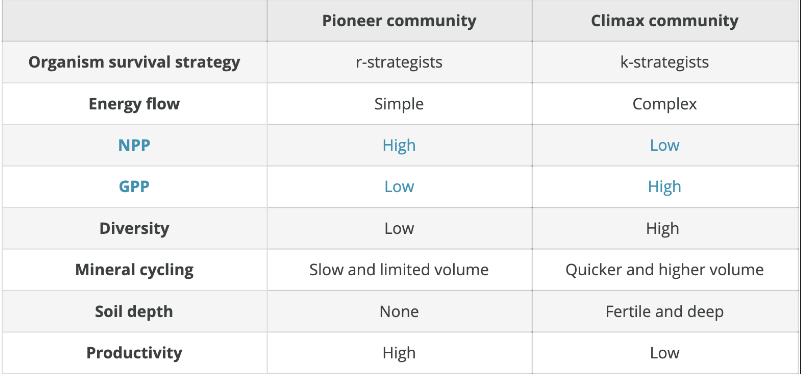Click the blue Low link in GPP row

(x=399, y=186)
